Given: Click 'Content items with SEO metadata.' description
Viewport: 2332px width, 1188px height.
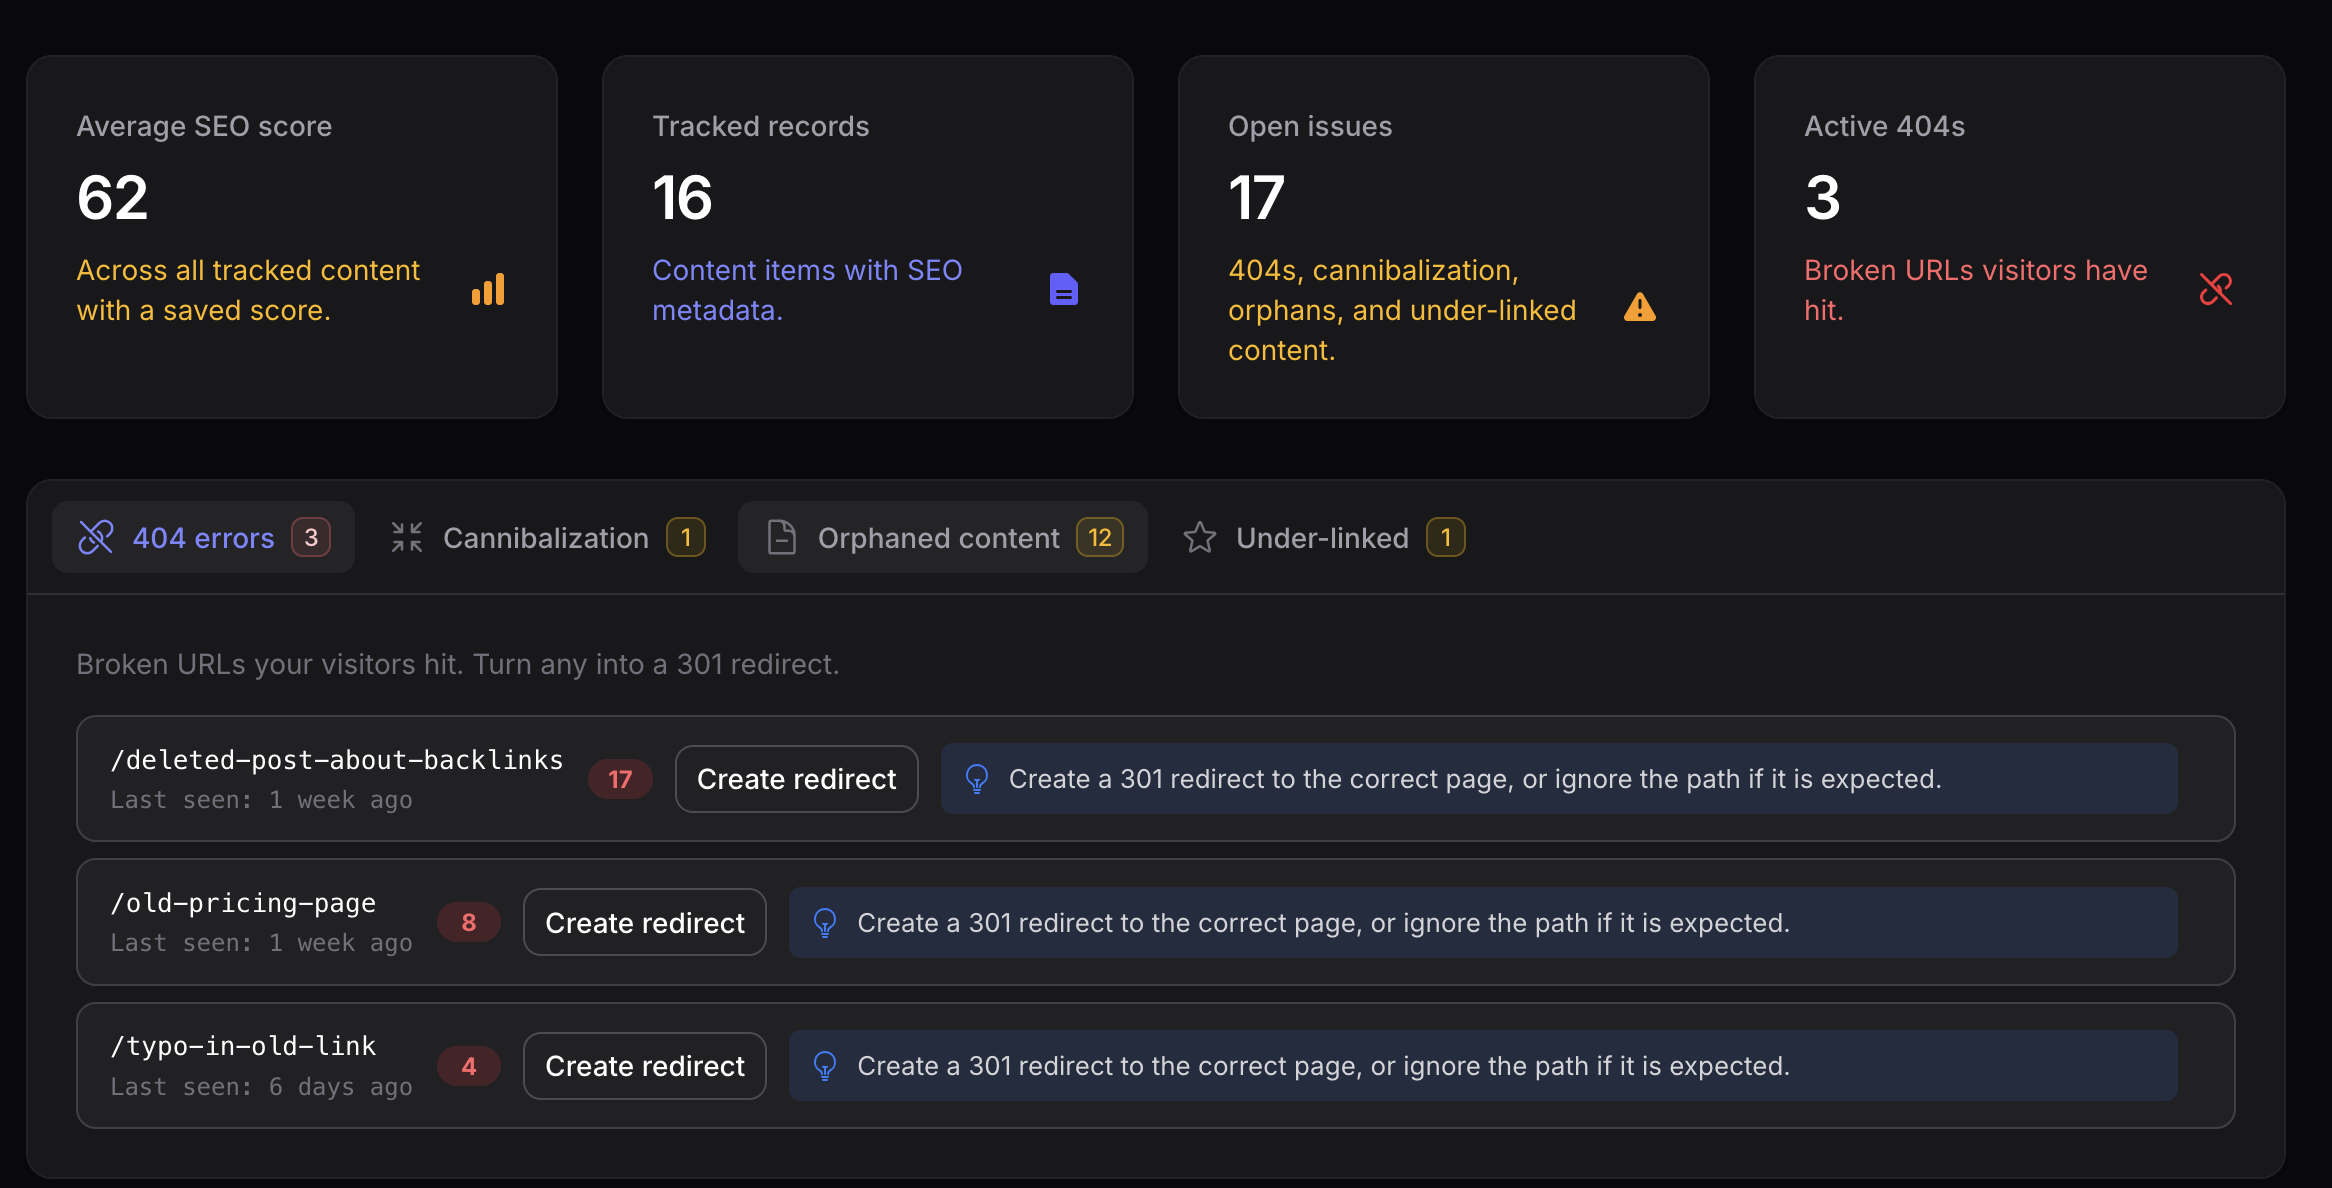Looking at the screenshot, I should (807, 290).
